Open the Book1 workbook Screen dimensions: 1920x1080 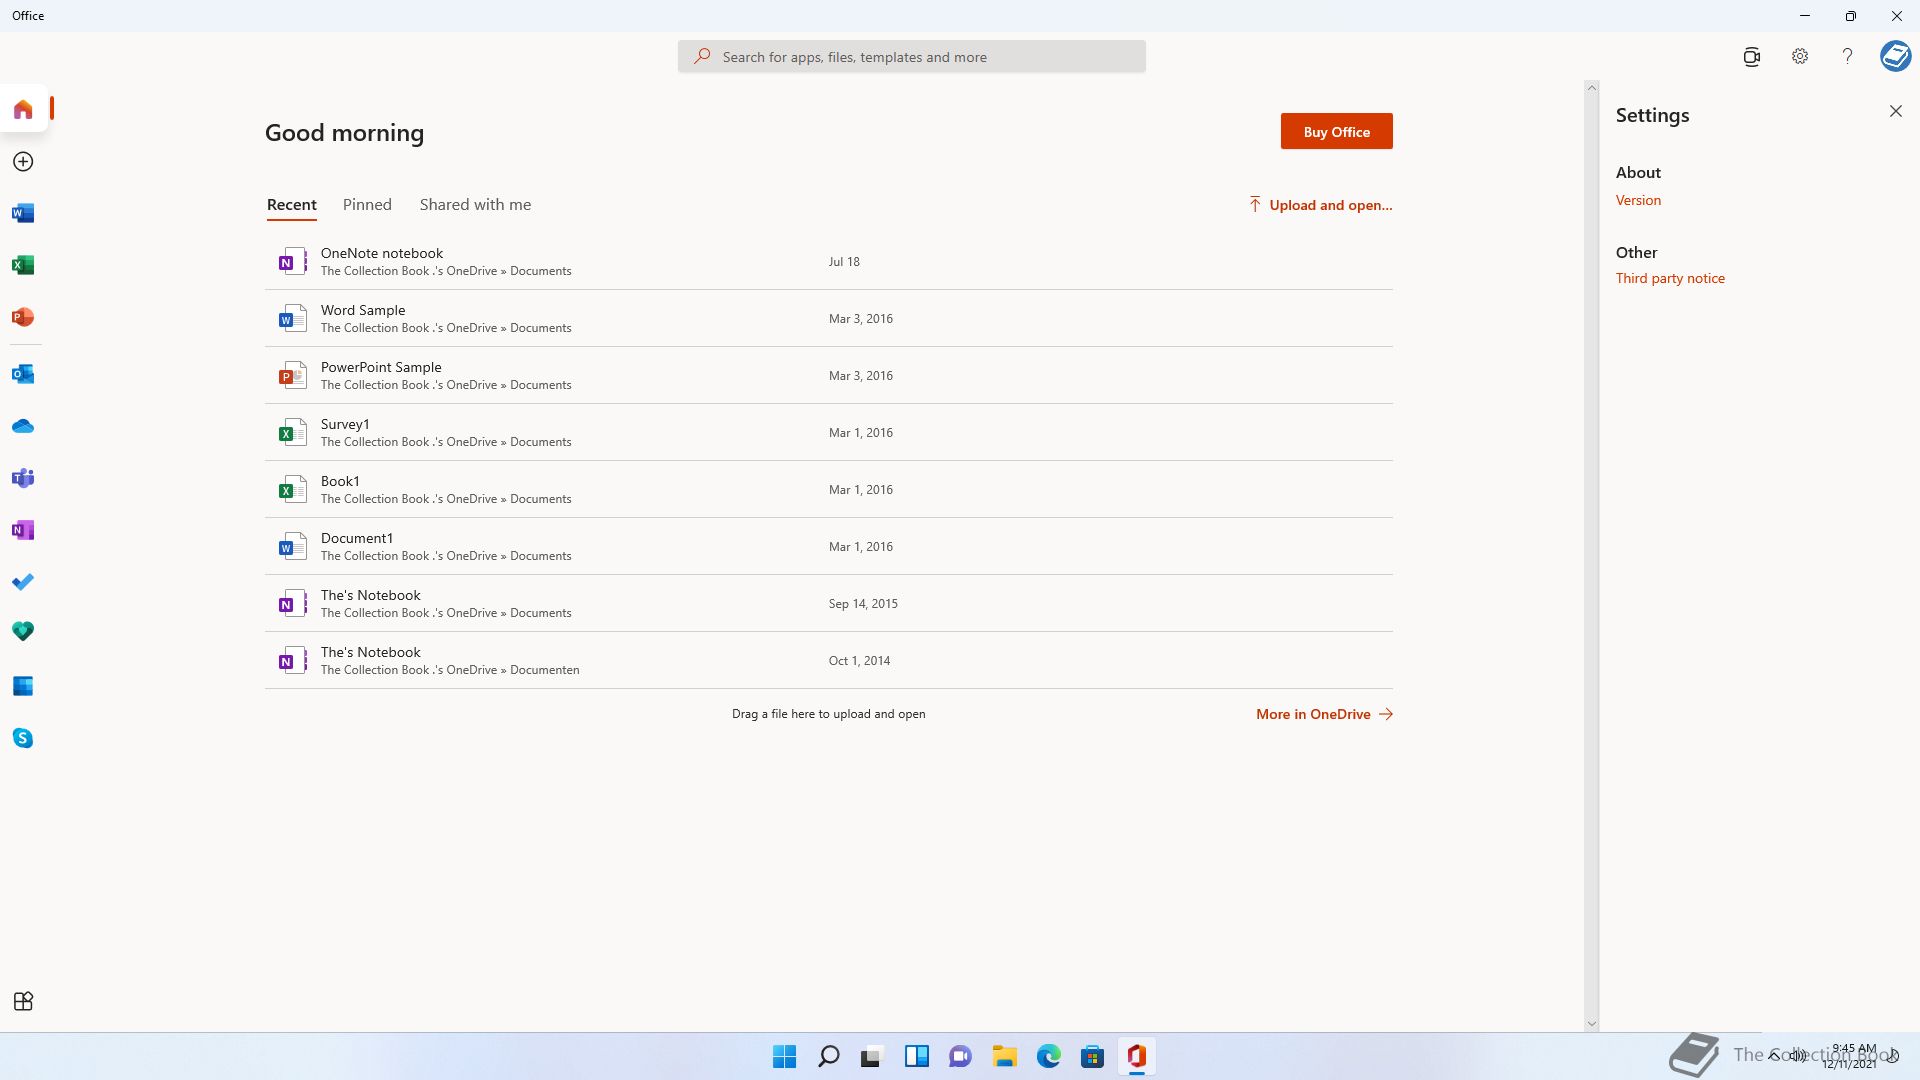[828, 489]
